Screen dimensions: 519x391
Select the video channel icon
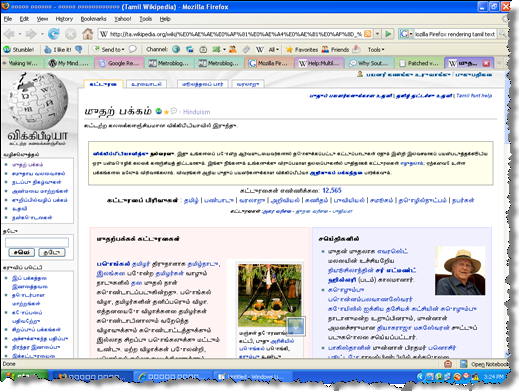coord(203,50)
